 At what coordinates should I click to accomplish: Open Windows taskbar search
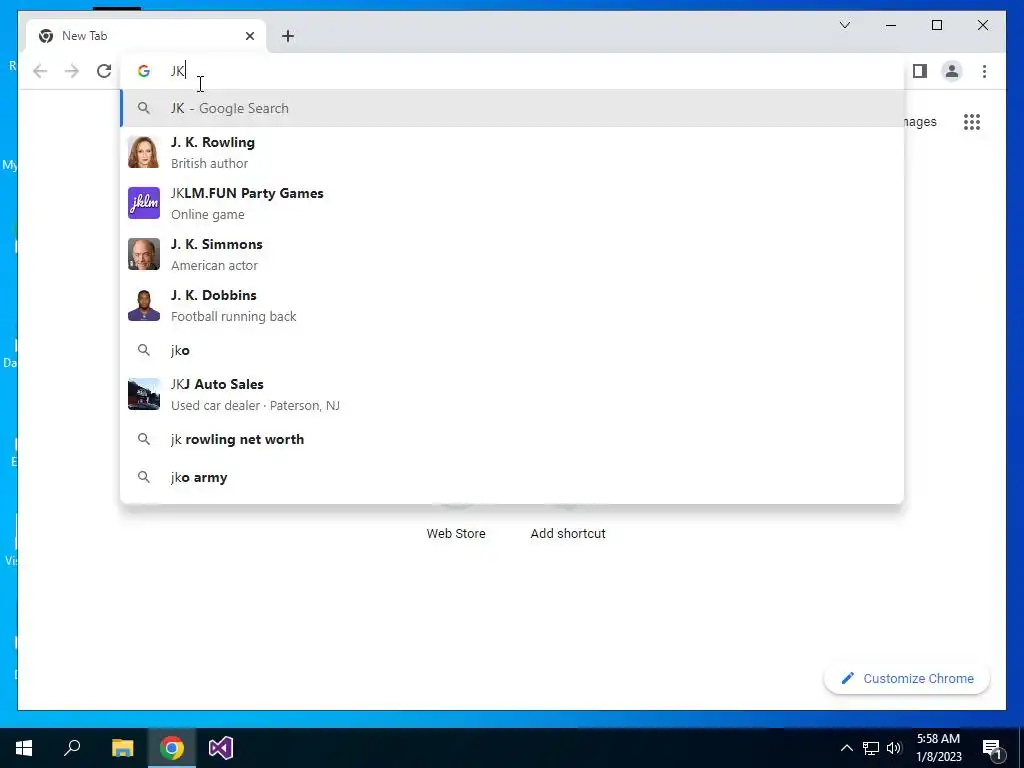point(72,748)
